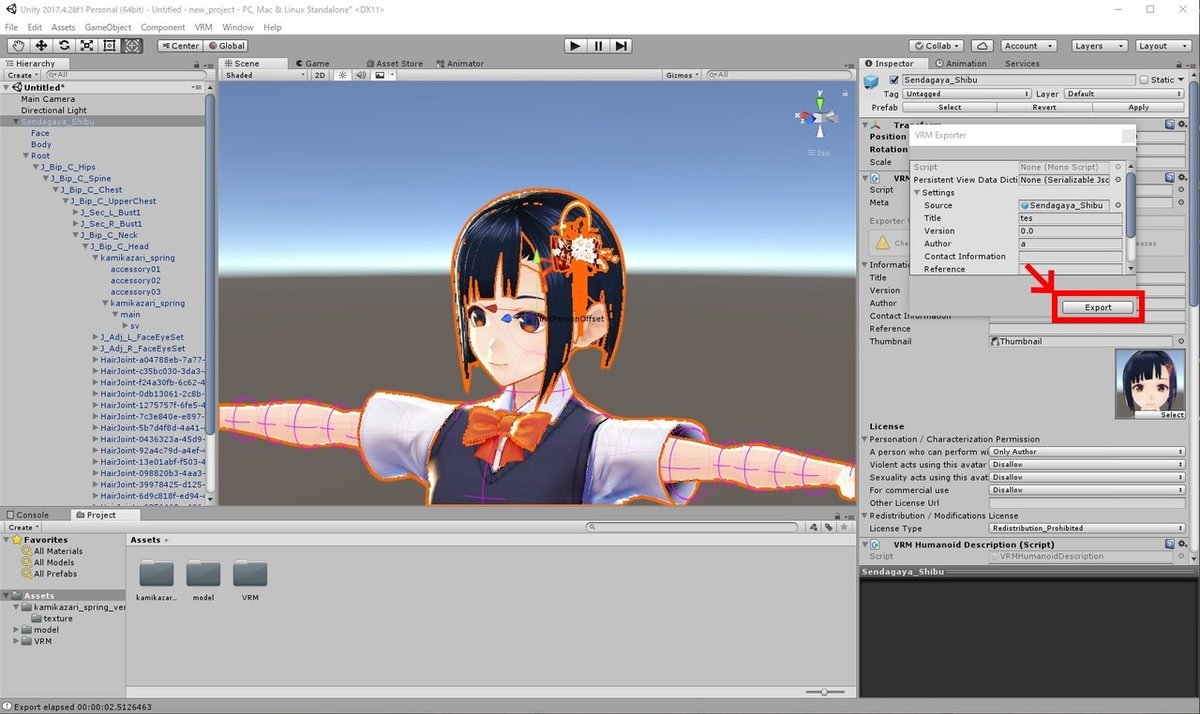Click the Search by Type icon in Project
Viewport: 1200px width, 714px height.
click(815, 527)
